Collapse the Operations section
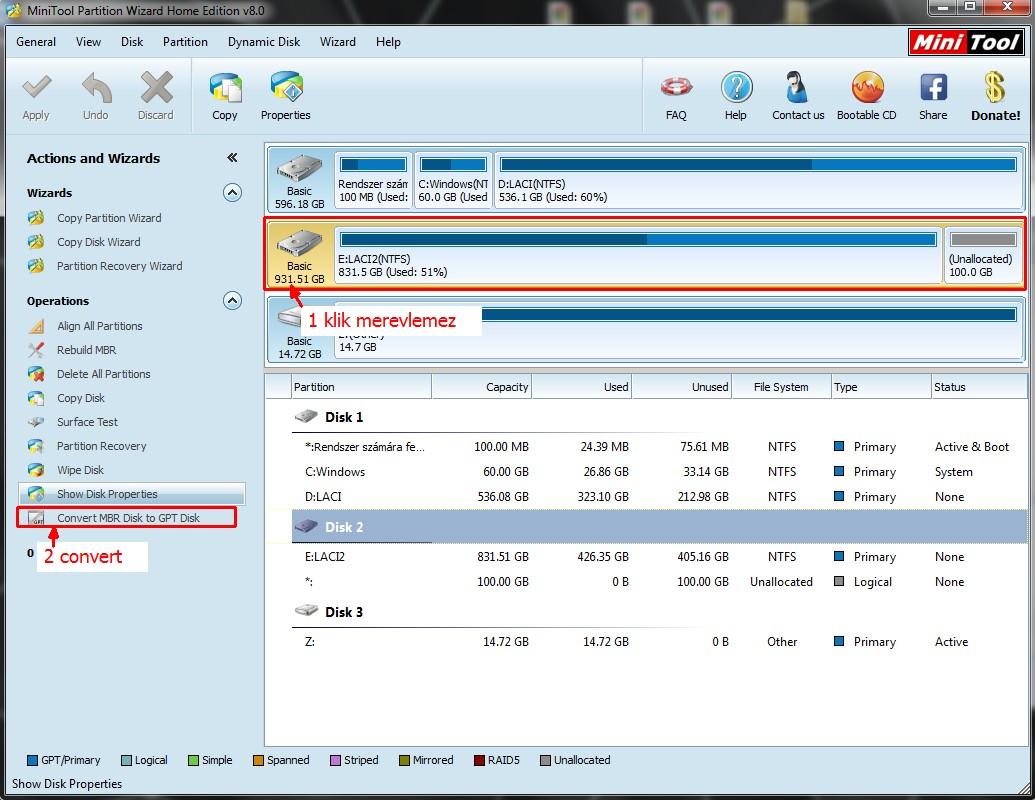The width and height of the screenshot is (1035, 800). pyautogui.click(x=232, y=301)
